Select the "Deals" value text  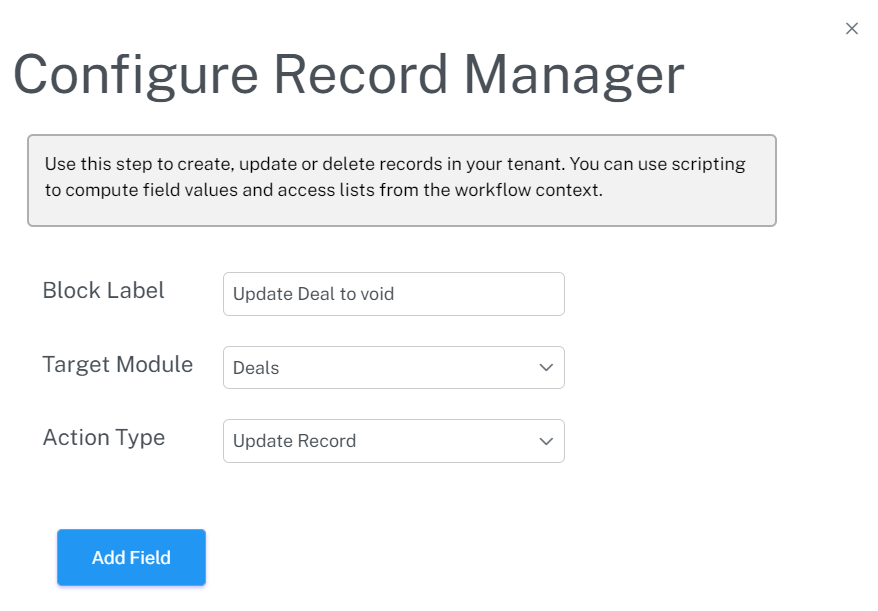click(x=256, y=368)
